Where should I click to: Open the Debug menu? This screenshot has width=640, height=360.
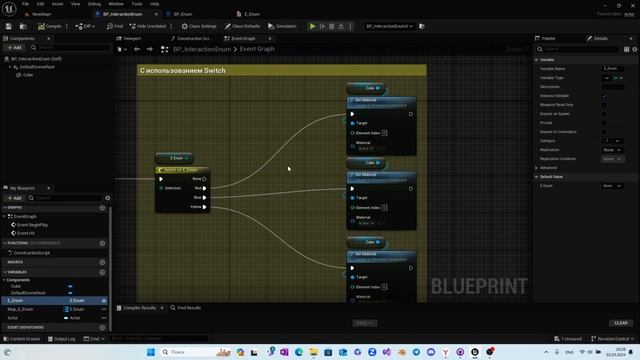tap(94, 4)
